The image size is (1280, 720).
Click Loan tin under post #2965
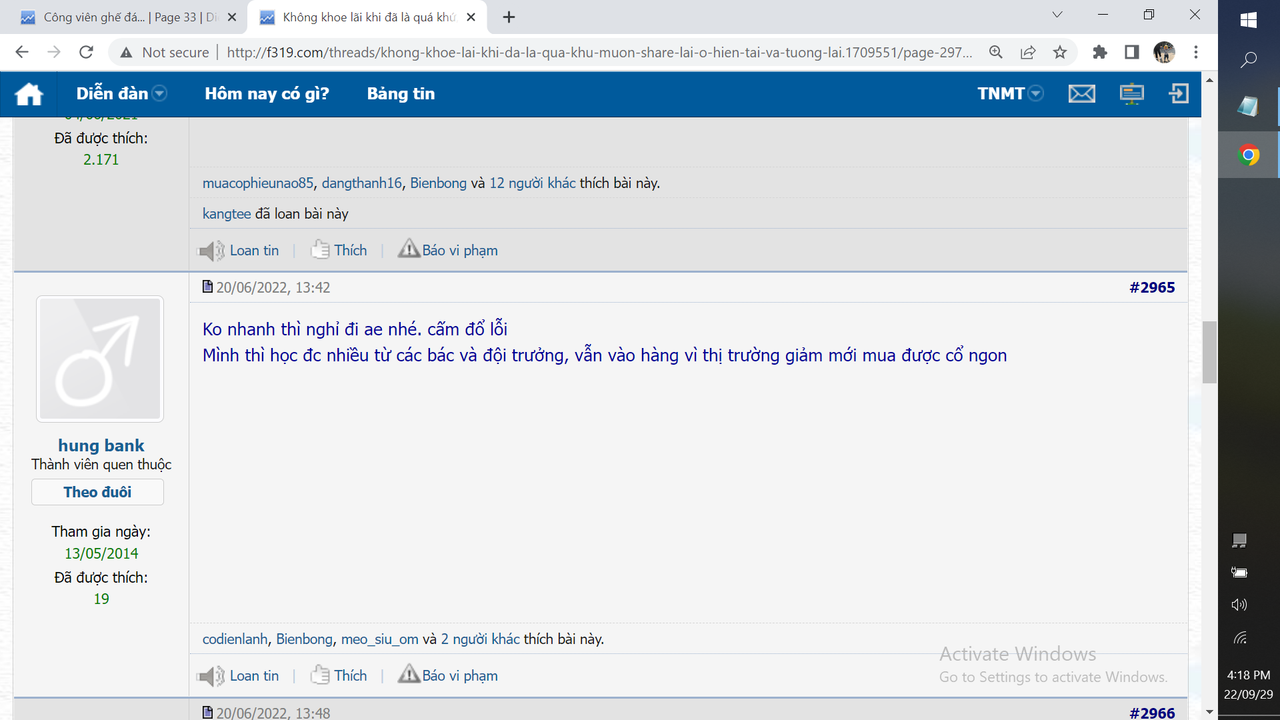[x=239, y=676]
